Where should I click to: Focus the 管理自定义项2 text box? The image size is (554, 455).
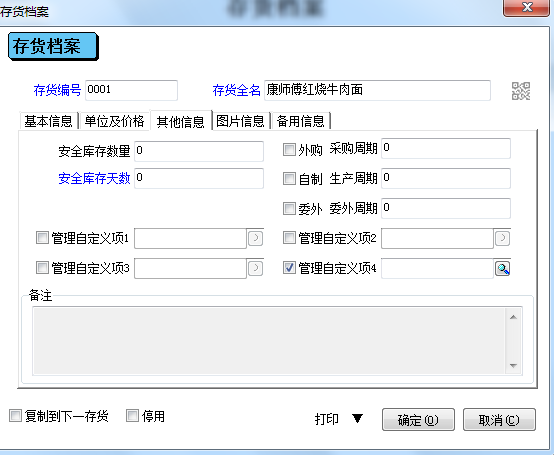pos(437,238)
